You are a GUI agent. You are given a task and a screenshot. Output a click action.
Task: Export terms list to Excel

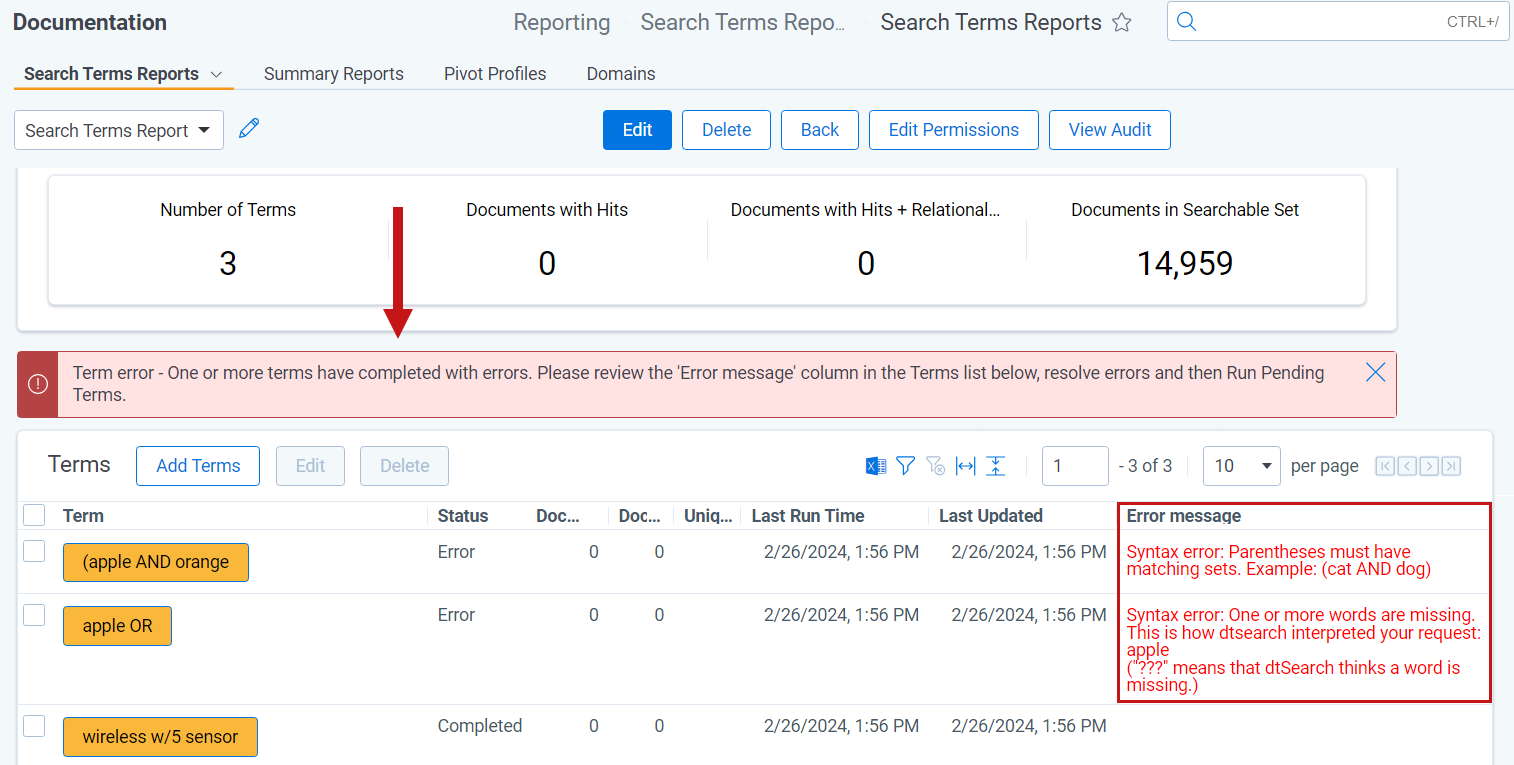pos(875,465)
